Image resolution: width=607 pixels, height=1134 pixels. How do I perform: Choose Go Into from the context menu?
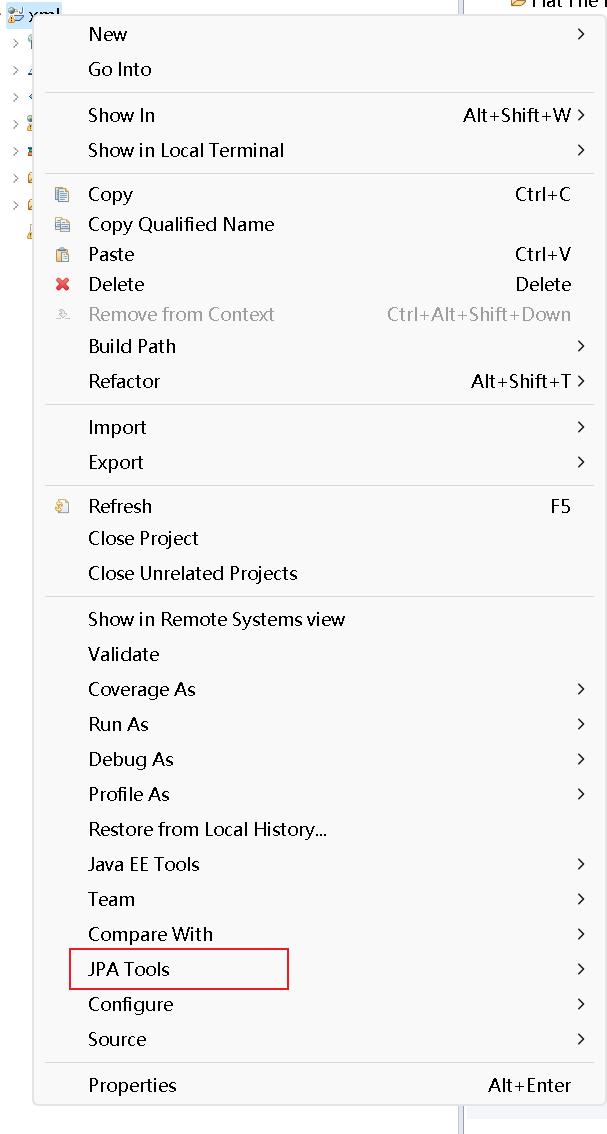(x=120, y=70)
